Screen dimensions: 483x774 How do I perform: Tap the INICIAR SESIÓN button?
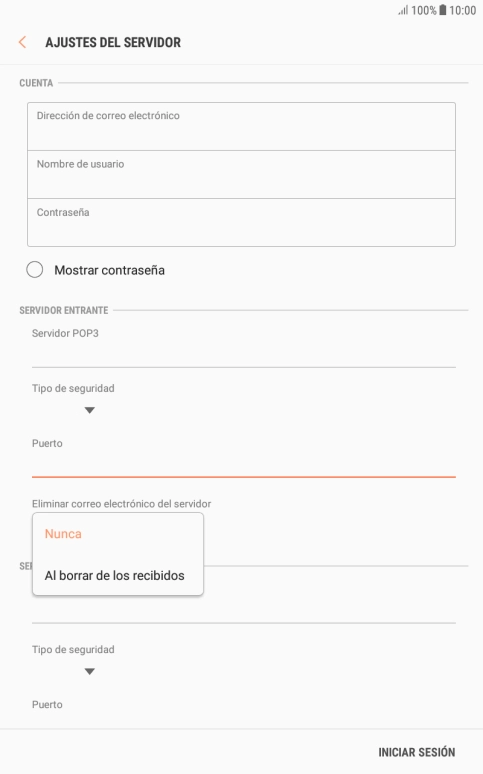pyautogui.click(x=416, y=752)
